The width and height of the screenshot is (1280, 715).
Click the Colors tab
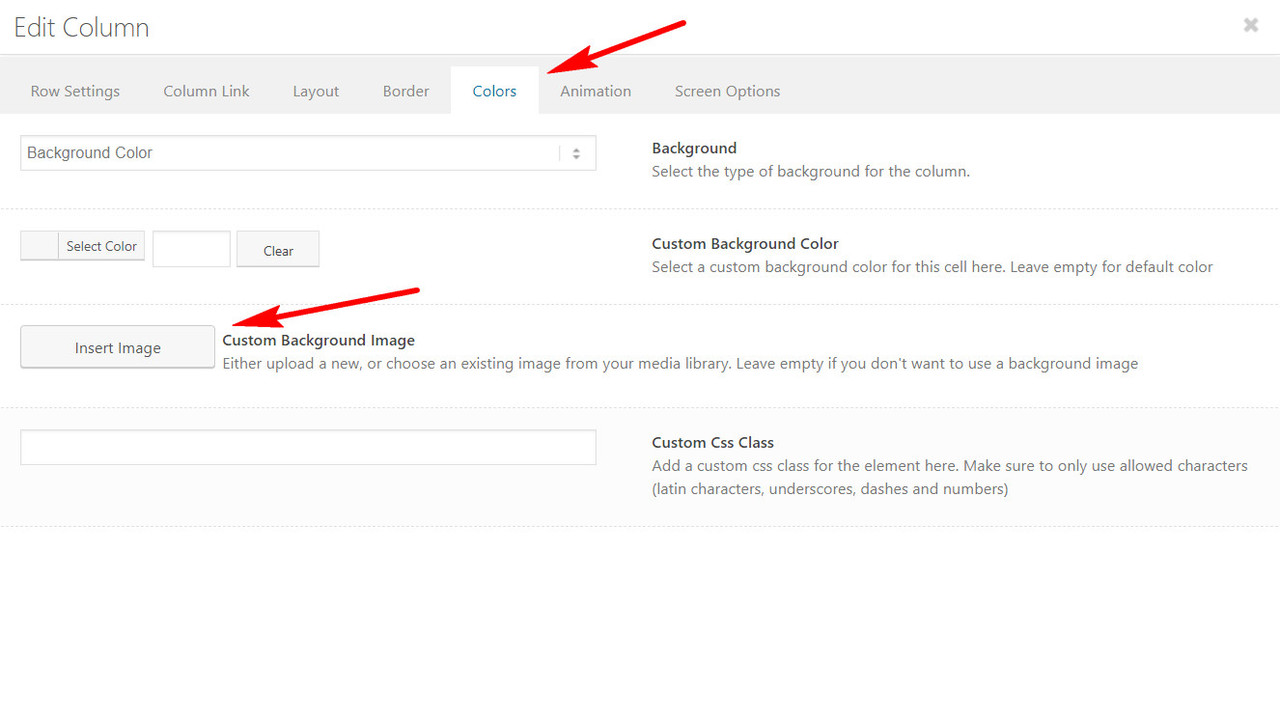coord(495,91)
